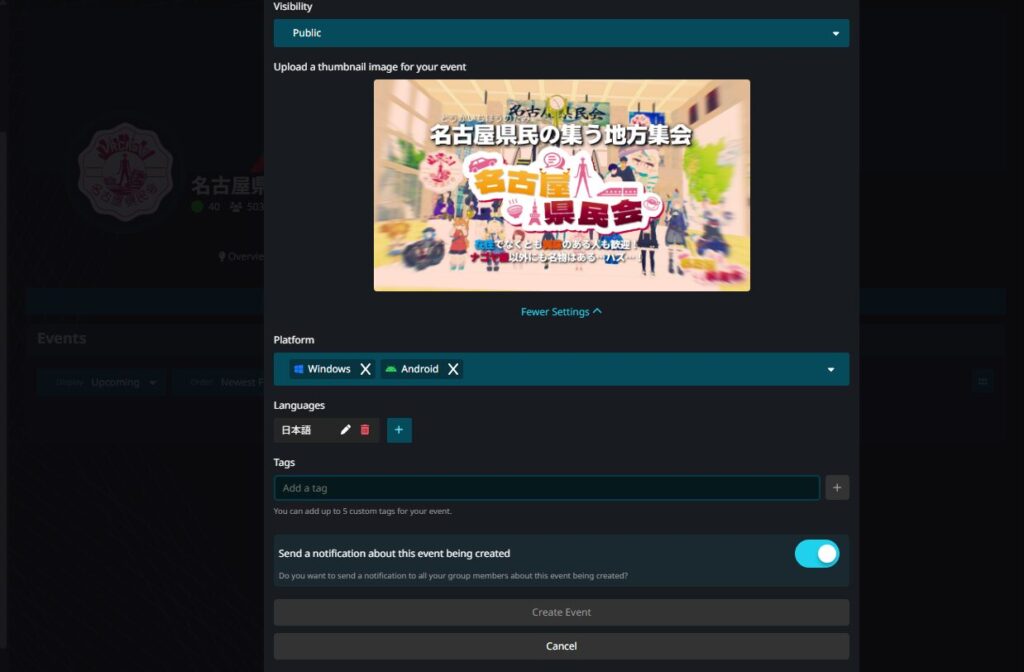The image size is (1024, 672).
Task: Focus the Add a tag input field
Action: 547,488
